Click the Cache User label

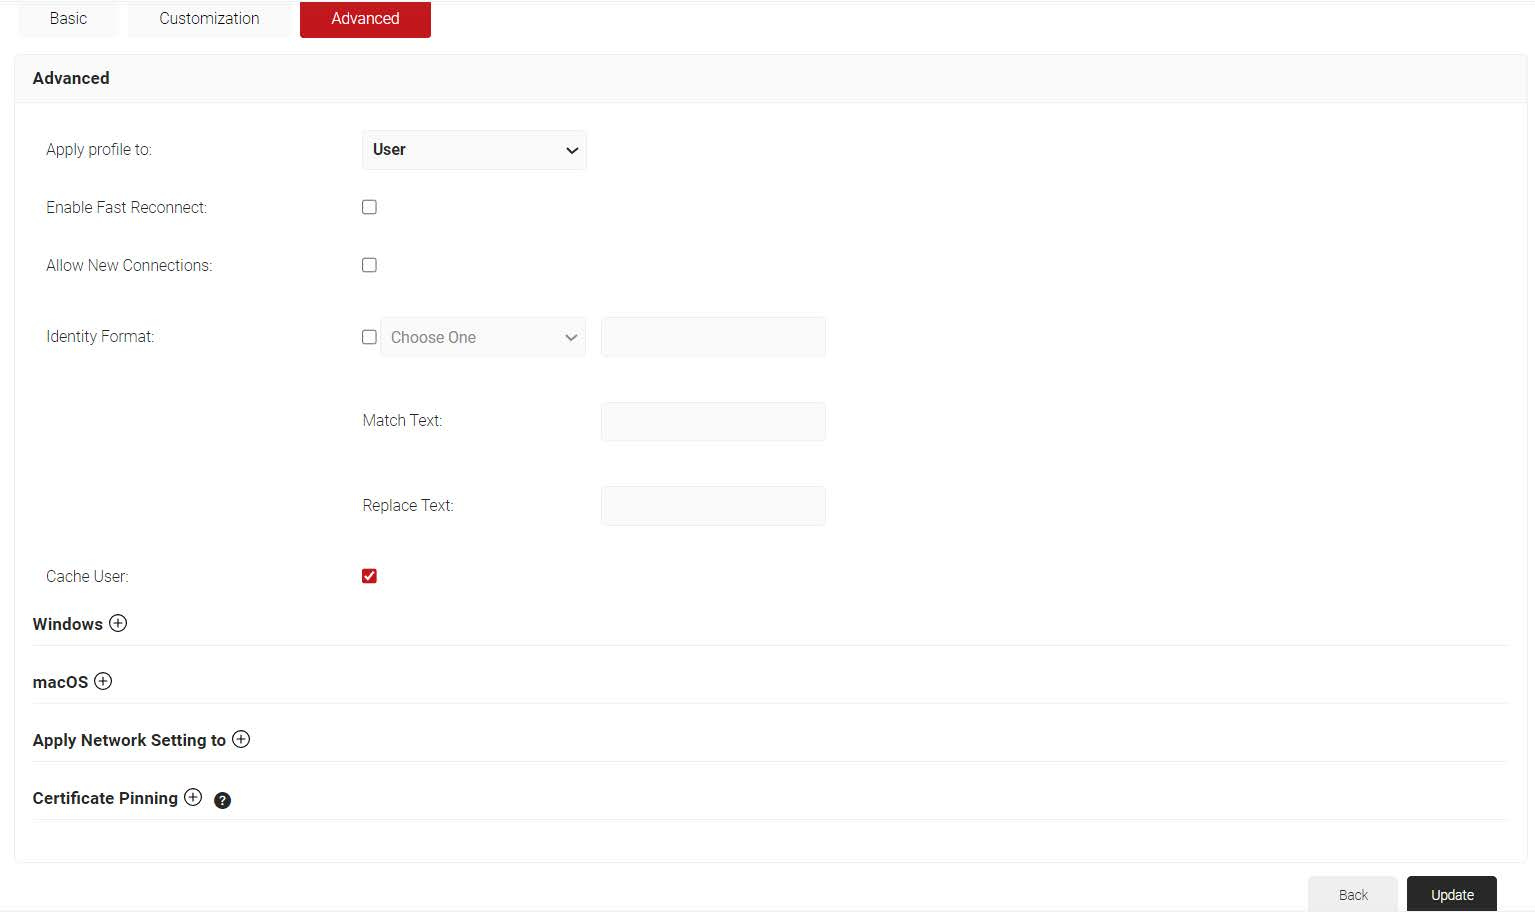pos(87,576)
